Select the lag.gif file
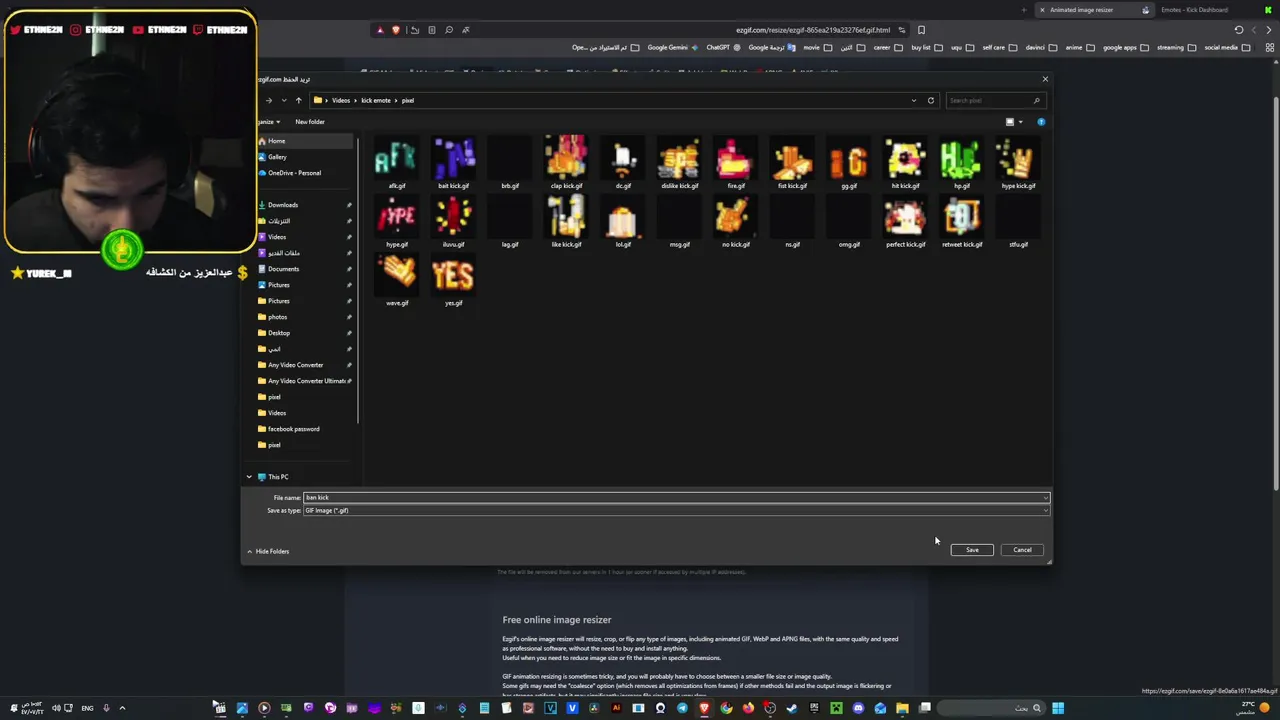The width and height of the screenshot is (1280, 720). click(x=510, y=222)
